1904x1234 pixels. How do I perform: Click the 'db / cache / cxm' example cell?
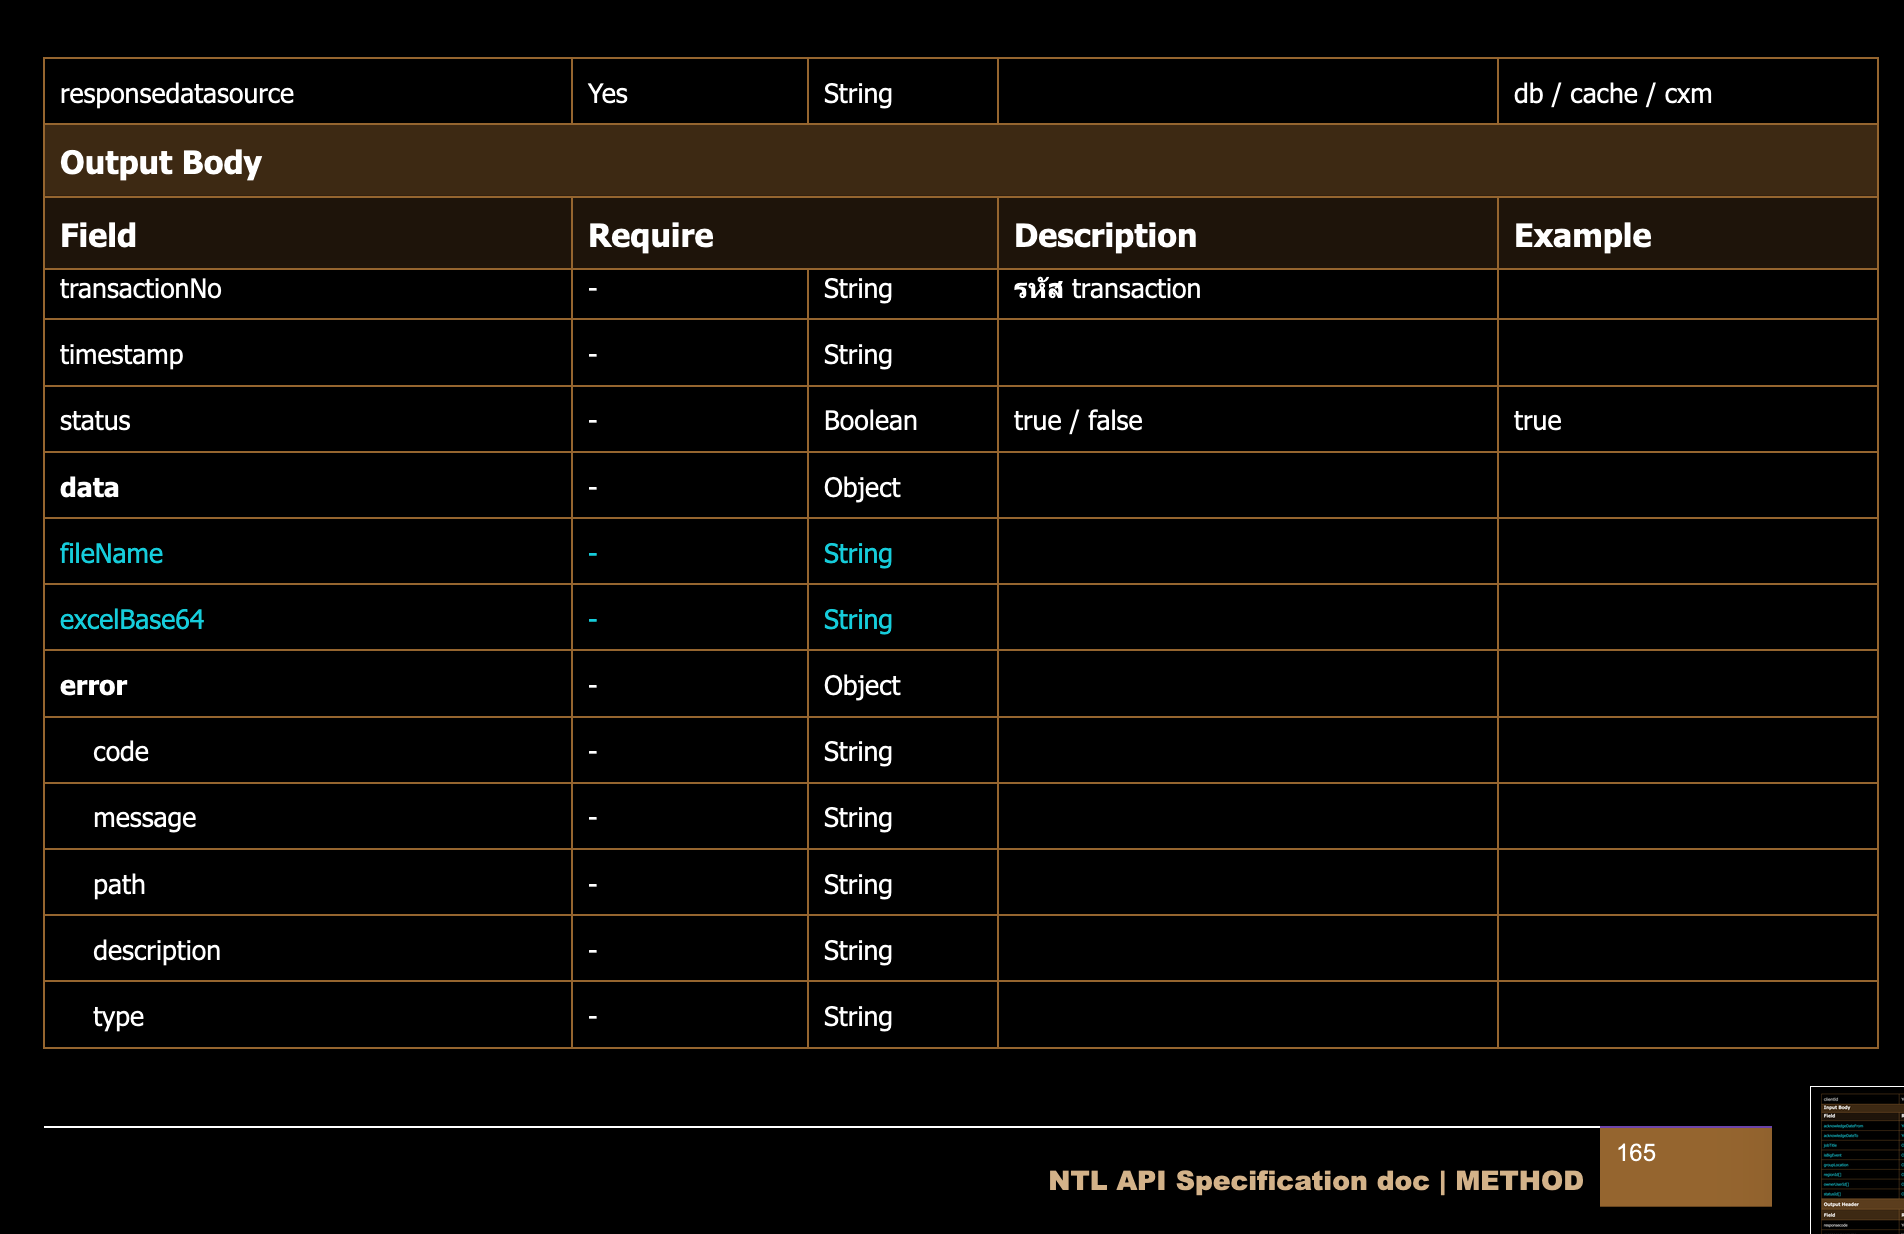pyautogui.click(x=1612, y=94)
